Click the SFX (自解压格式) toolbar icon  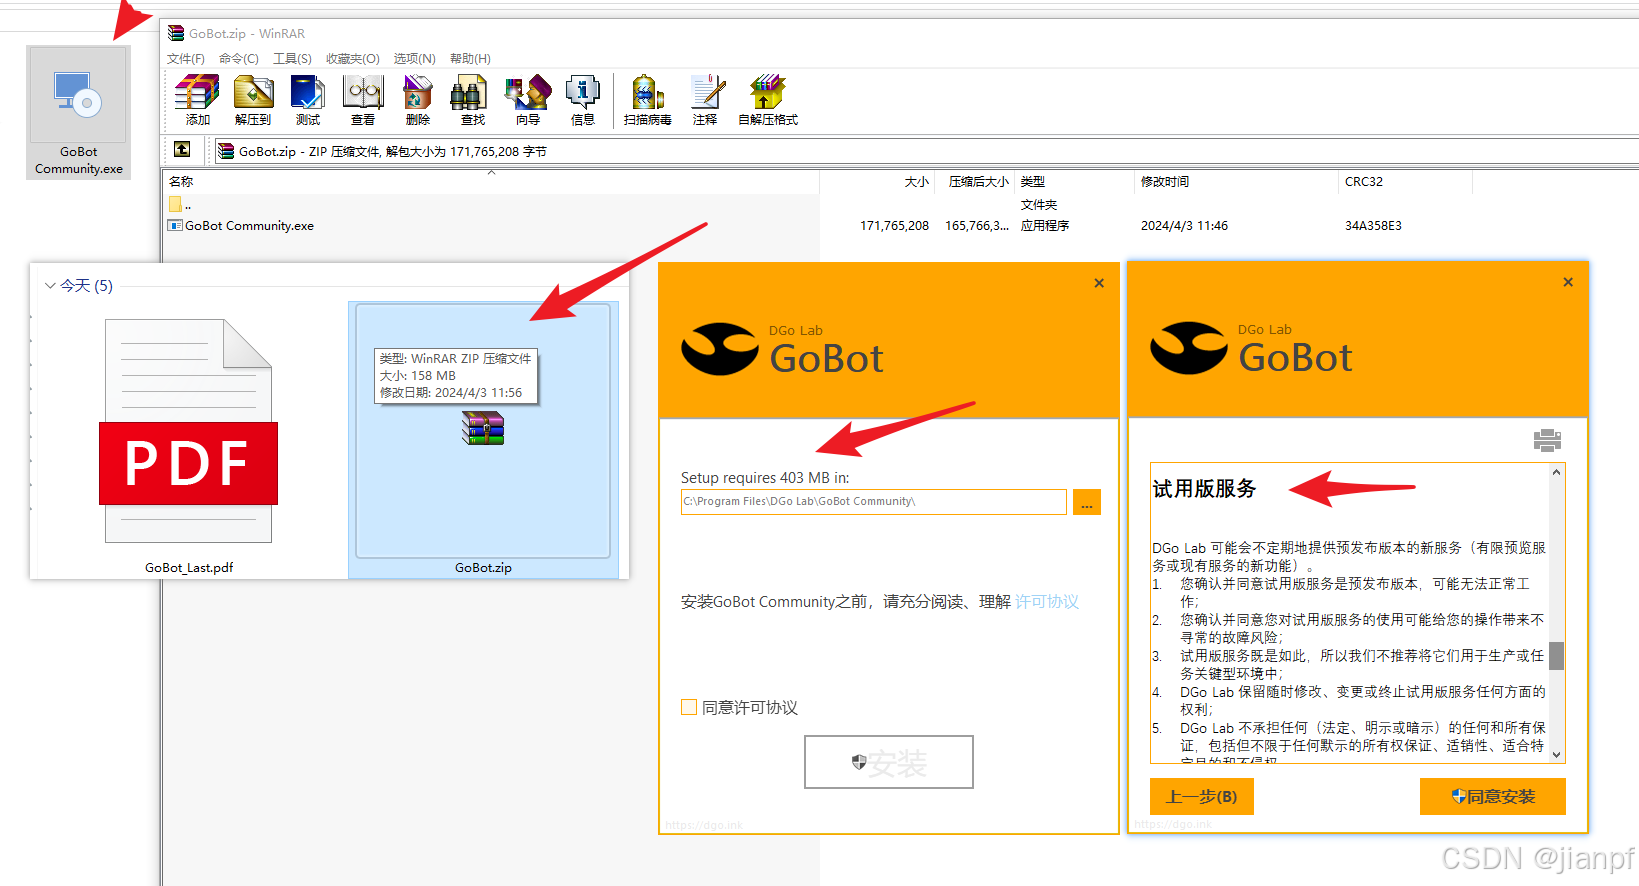point(768,100)
